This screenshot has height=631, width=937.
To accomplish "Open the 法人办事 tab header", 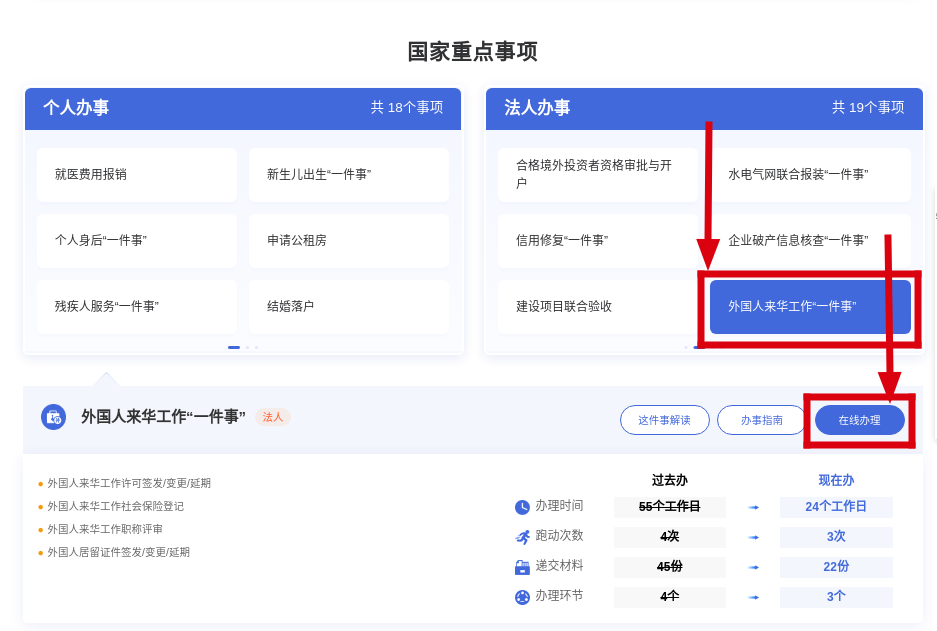I will [537, 108].
